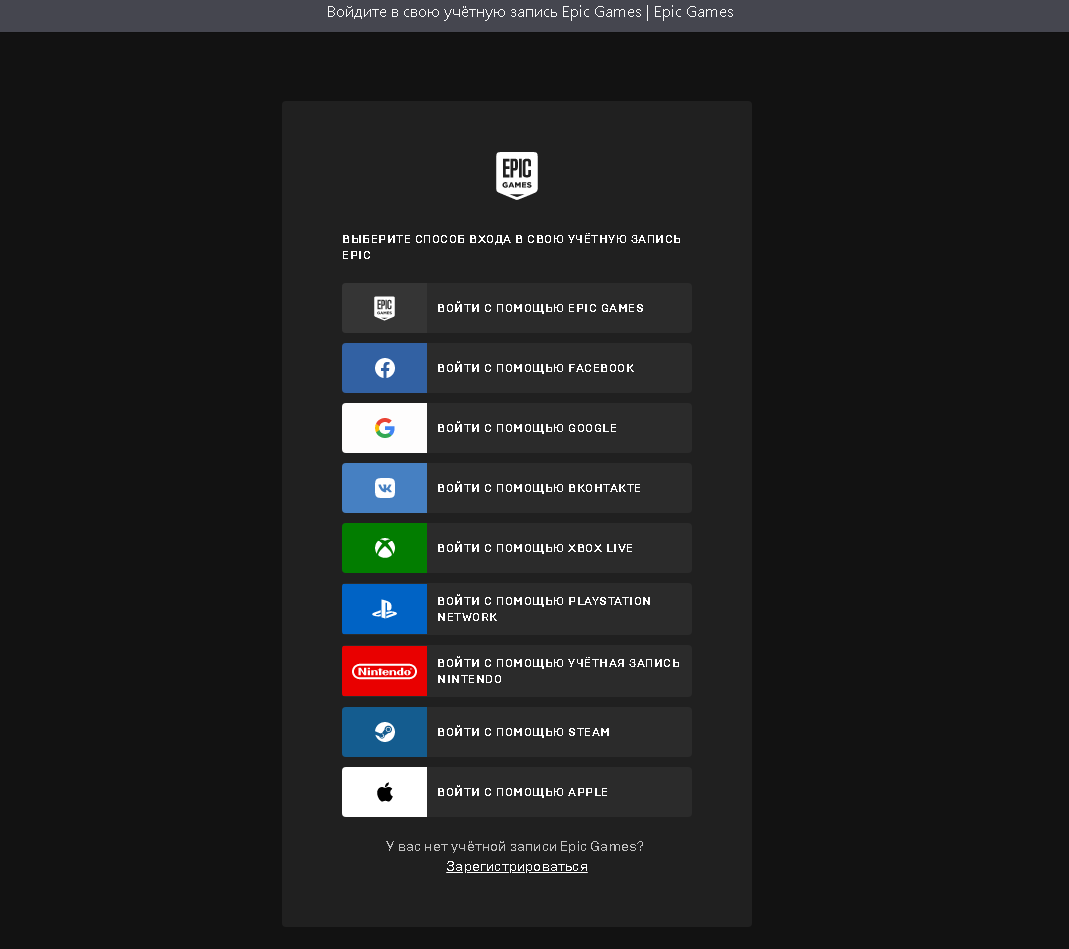Select 'Войти с помощью учётная запись Nintendo'

517,671
